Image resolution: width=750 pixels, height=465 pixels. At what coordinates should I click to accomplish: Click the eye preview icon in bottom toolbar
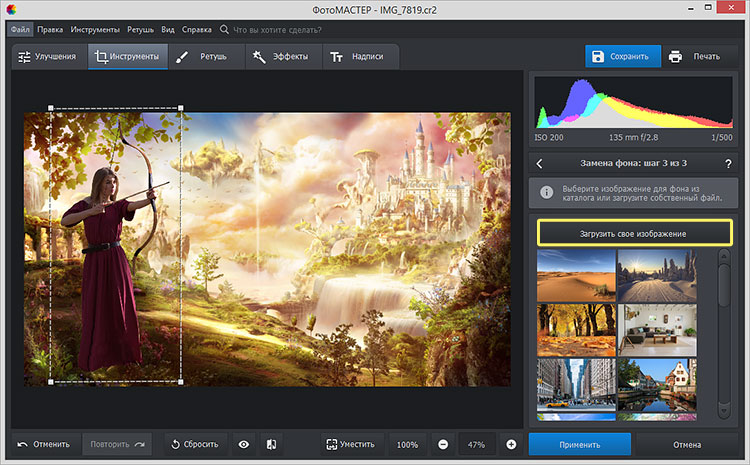click(243, 444)
